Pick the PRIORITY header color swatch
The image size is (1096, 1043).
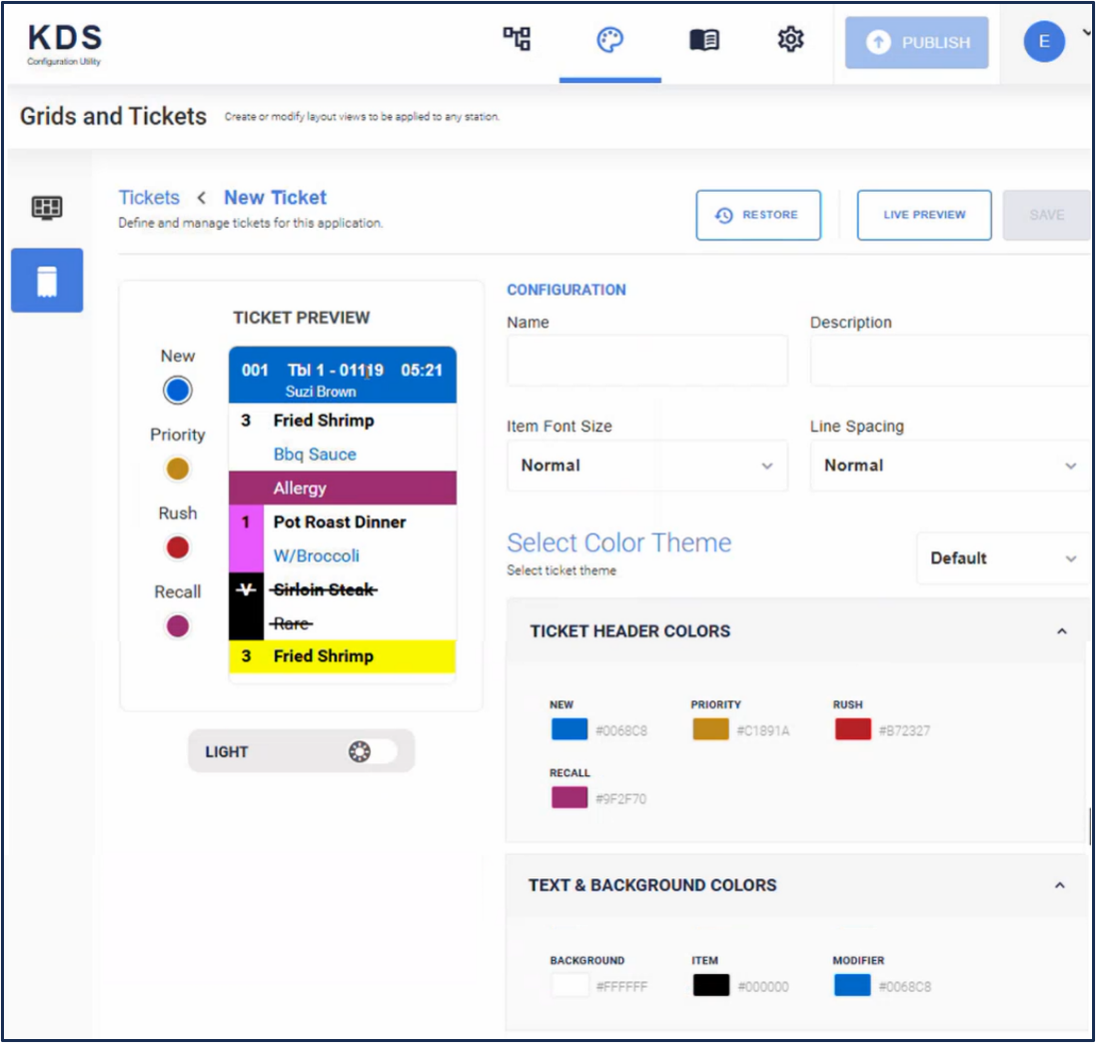pyautogui.click(x=711, y=729)
